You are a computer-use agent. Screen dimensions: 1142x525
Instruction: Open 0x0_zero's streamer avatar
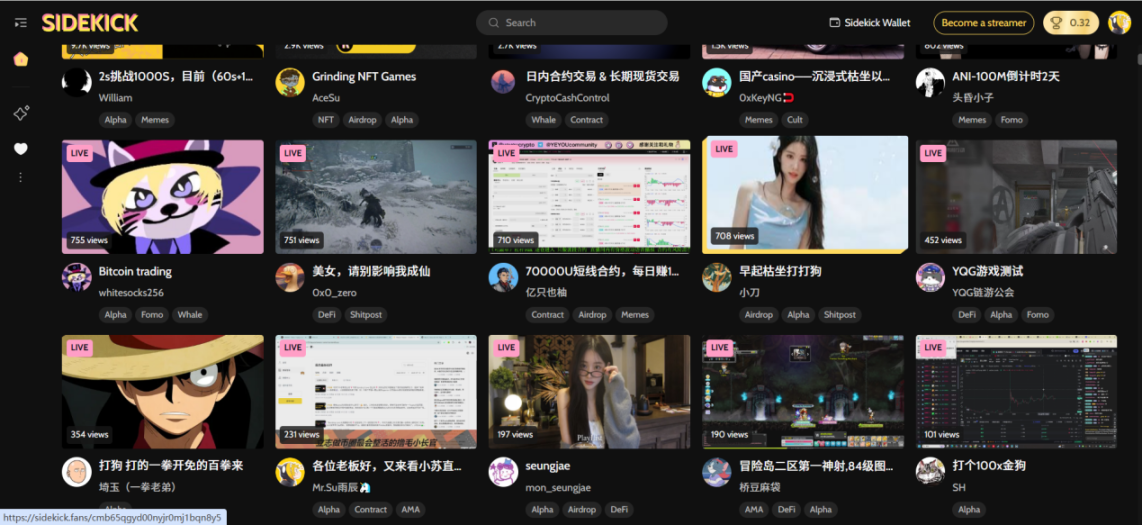[x=290, y=277]
